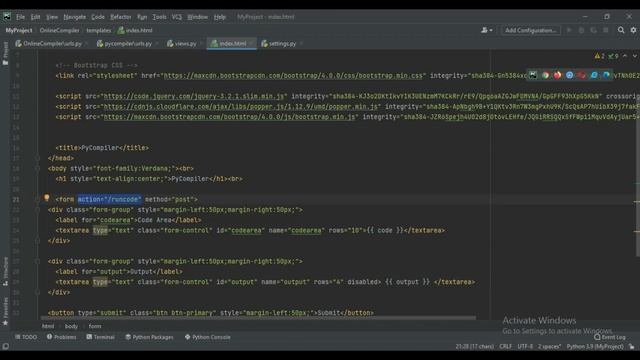Viewport: 640px width, 360px height.
Task: Open the TODO tool window
Action: pyautogui.click(x=26, y=337)
